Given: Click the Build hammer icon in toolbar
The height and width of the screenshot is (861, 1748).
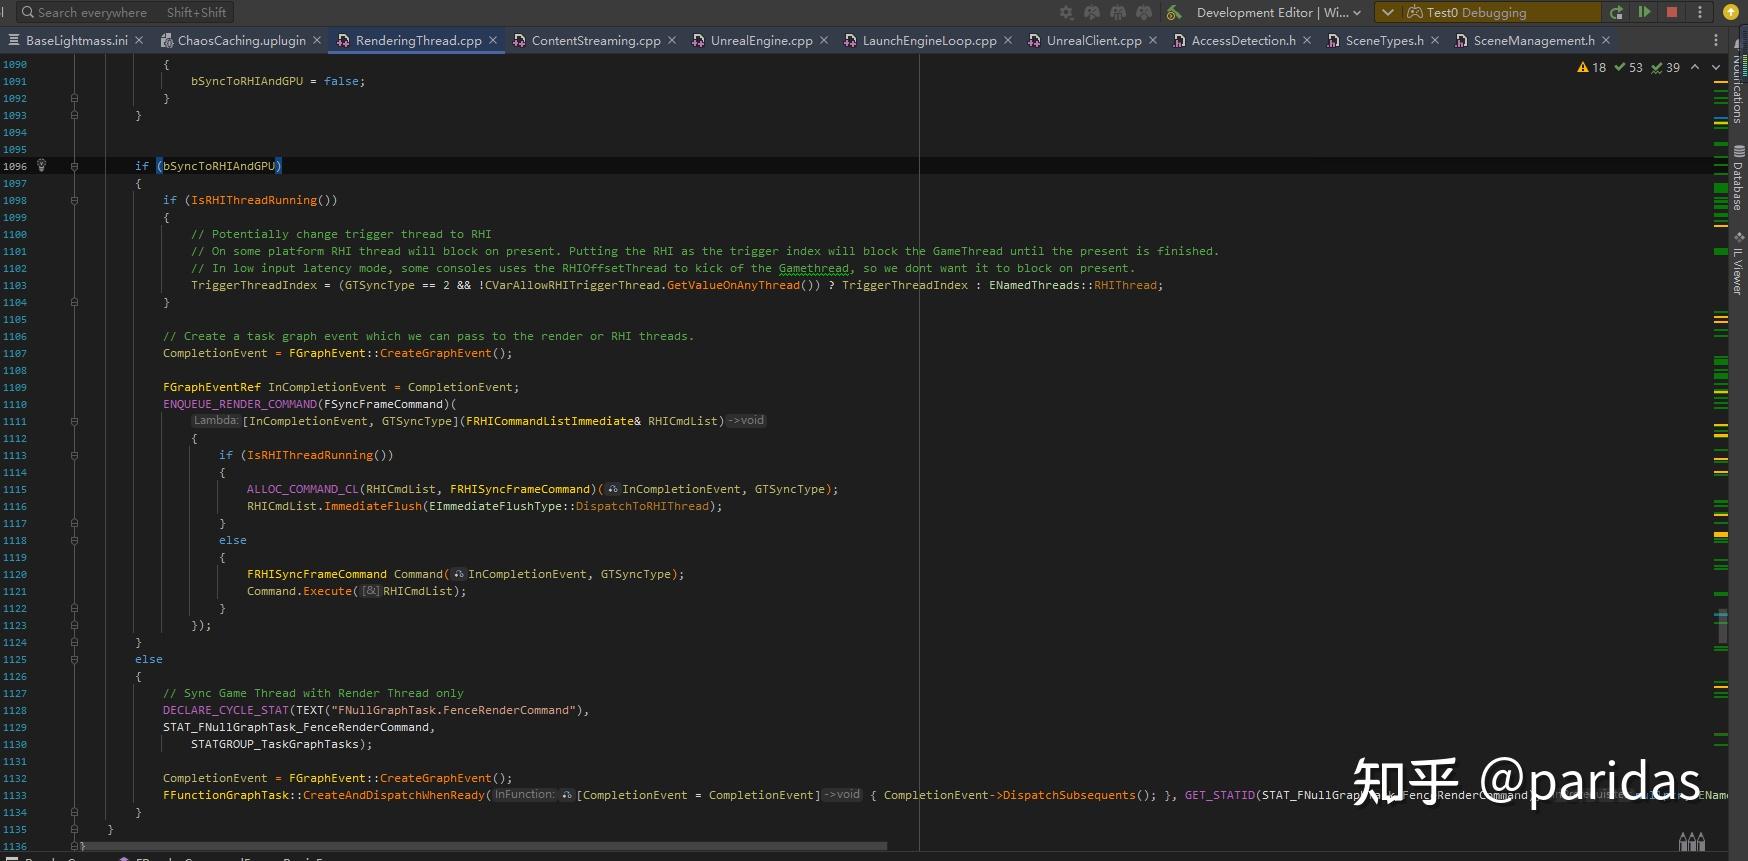Looking at the screenshot, I should tap(1174, 13).
